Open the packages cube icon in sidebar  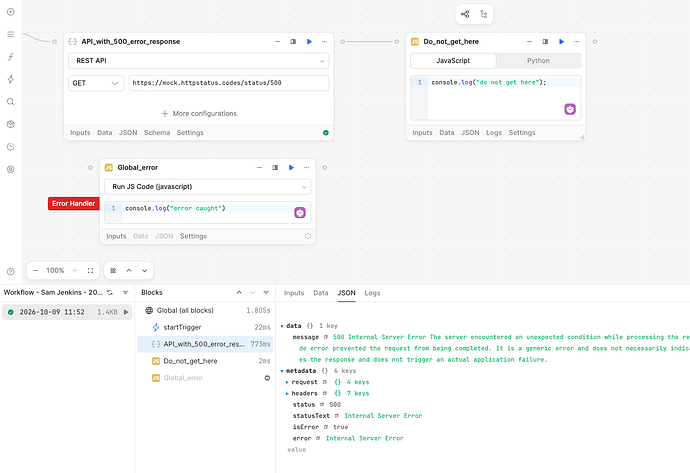[11, 124]
